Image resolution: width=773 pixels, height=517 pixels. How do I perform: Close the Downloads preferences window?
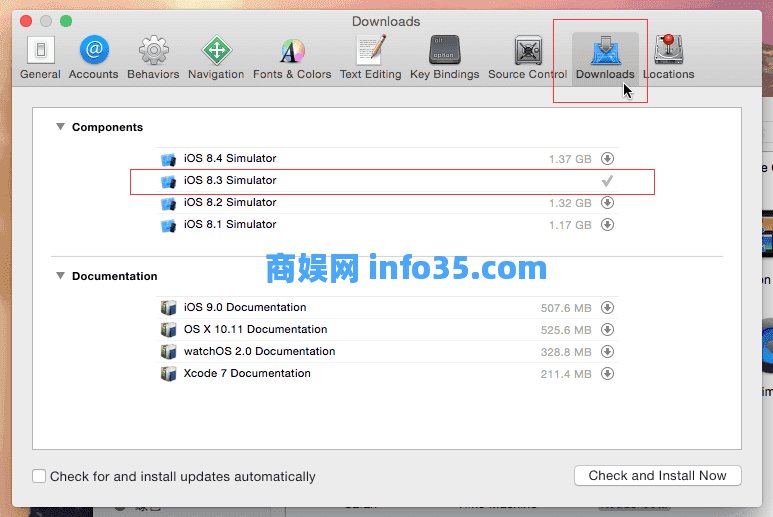click(26, 21)
